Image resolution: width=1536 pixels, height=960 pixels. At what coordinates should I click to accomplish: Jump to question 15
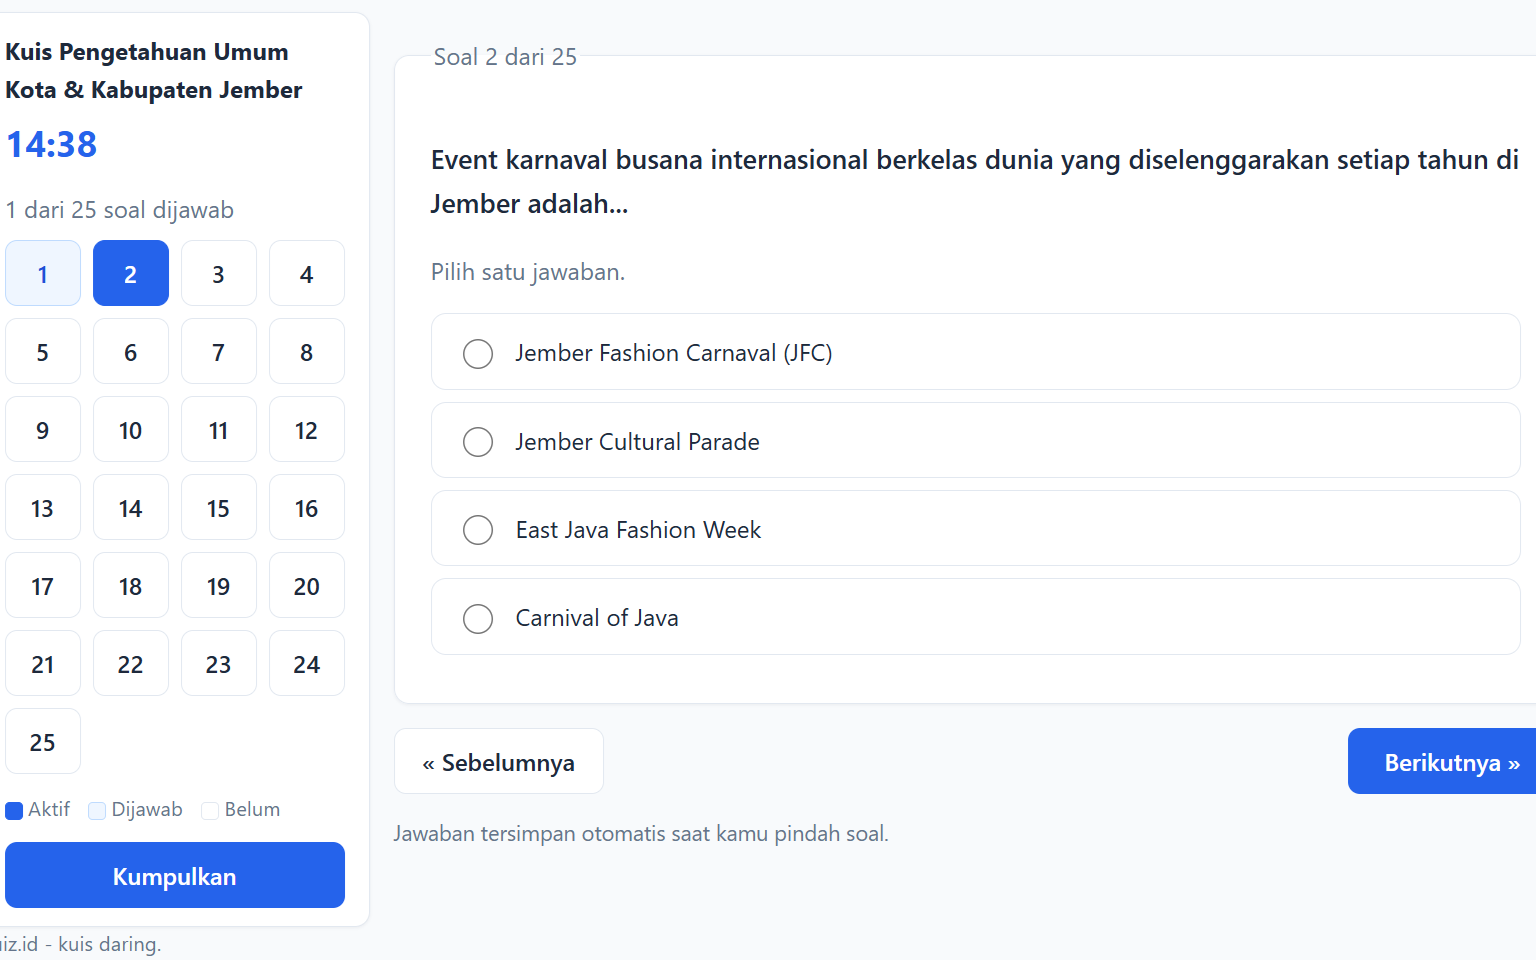click(219, 507)
